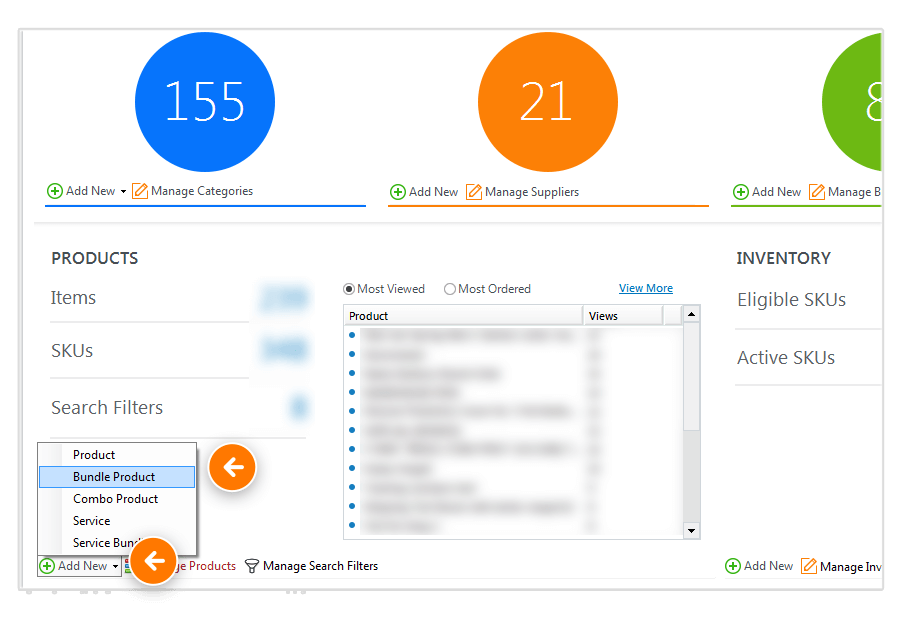
Task: Click the pencil icon beside Manage B
Action: coord(817,192)
